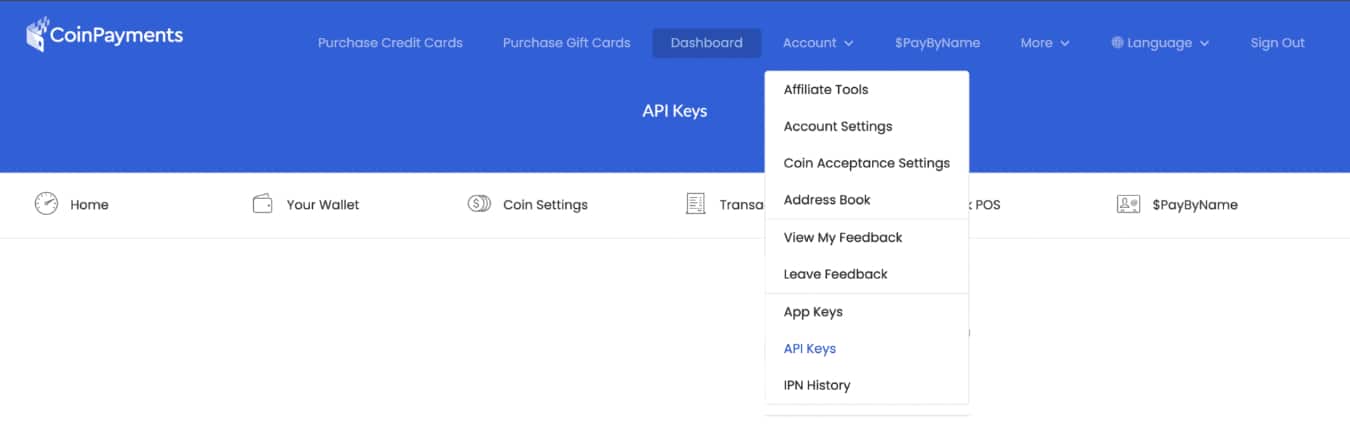Click the globe icon beside Language
Screen dimensions: 1350x426
click(1117, 43)
